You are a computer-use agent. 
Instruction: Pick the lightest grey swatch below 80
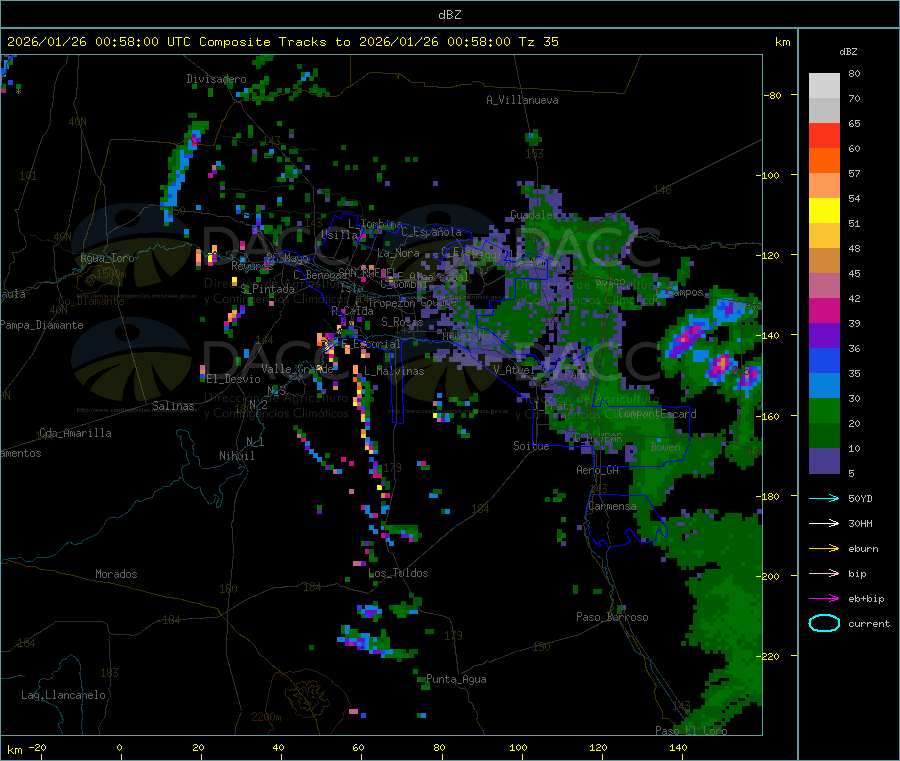(x=824, y=86)
